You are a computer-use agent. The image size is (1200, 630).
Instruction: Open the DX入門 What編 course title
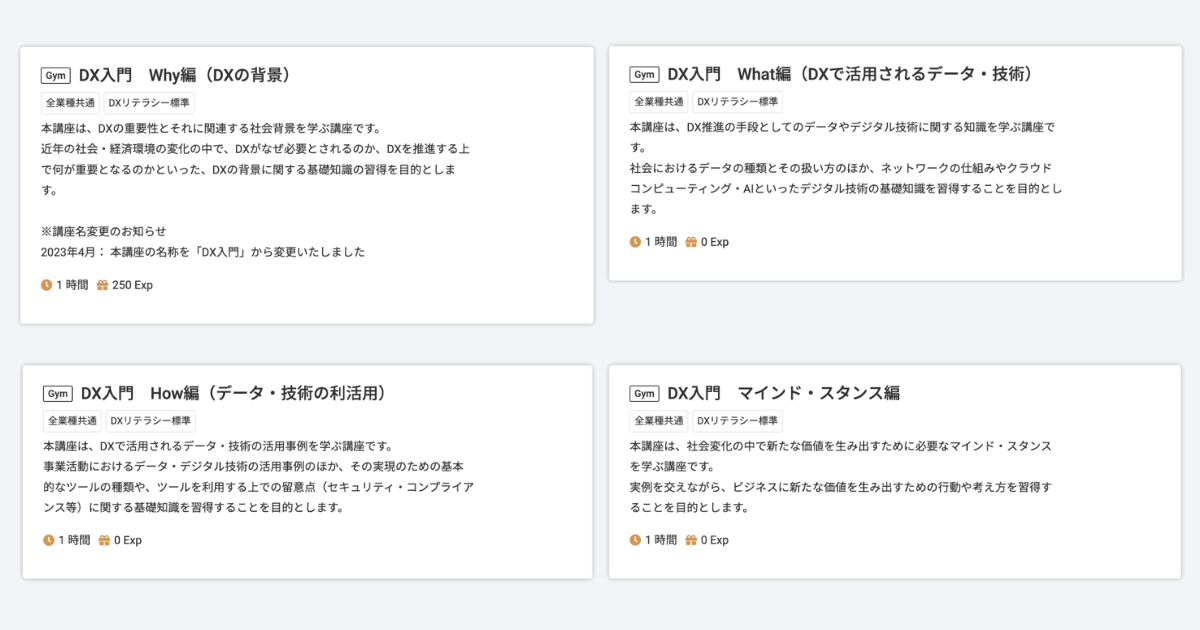click(850, 75)
